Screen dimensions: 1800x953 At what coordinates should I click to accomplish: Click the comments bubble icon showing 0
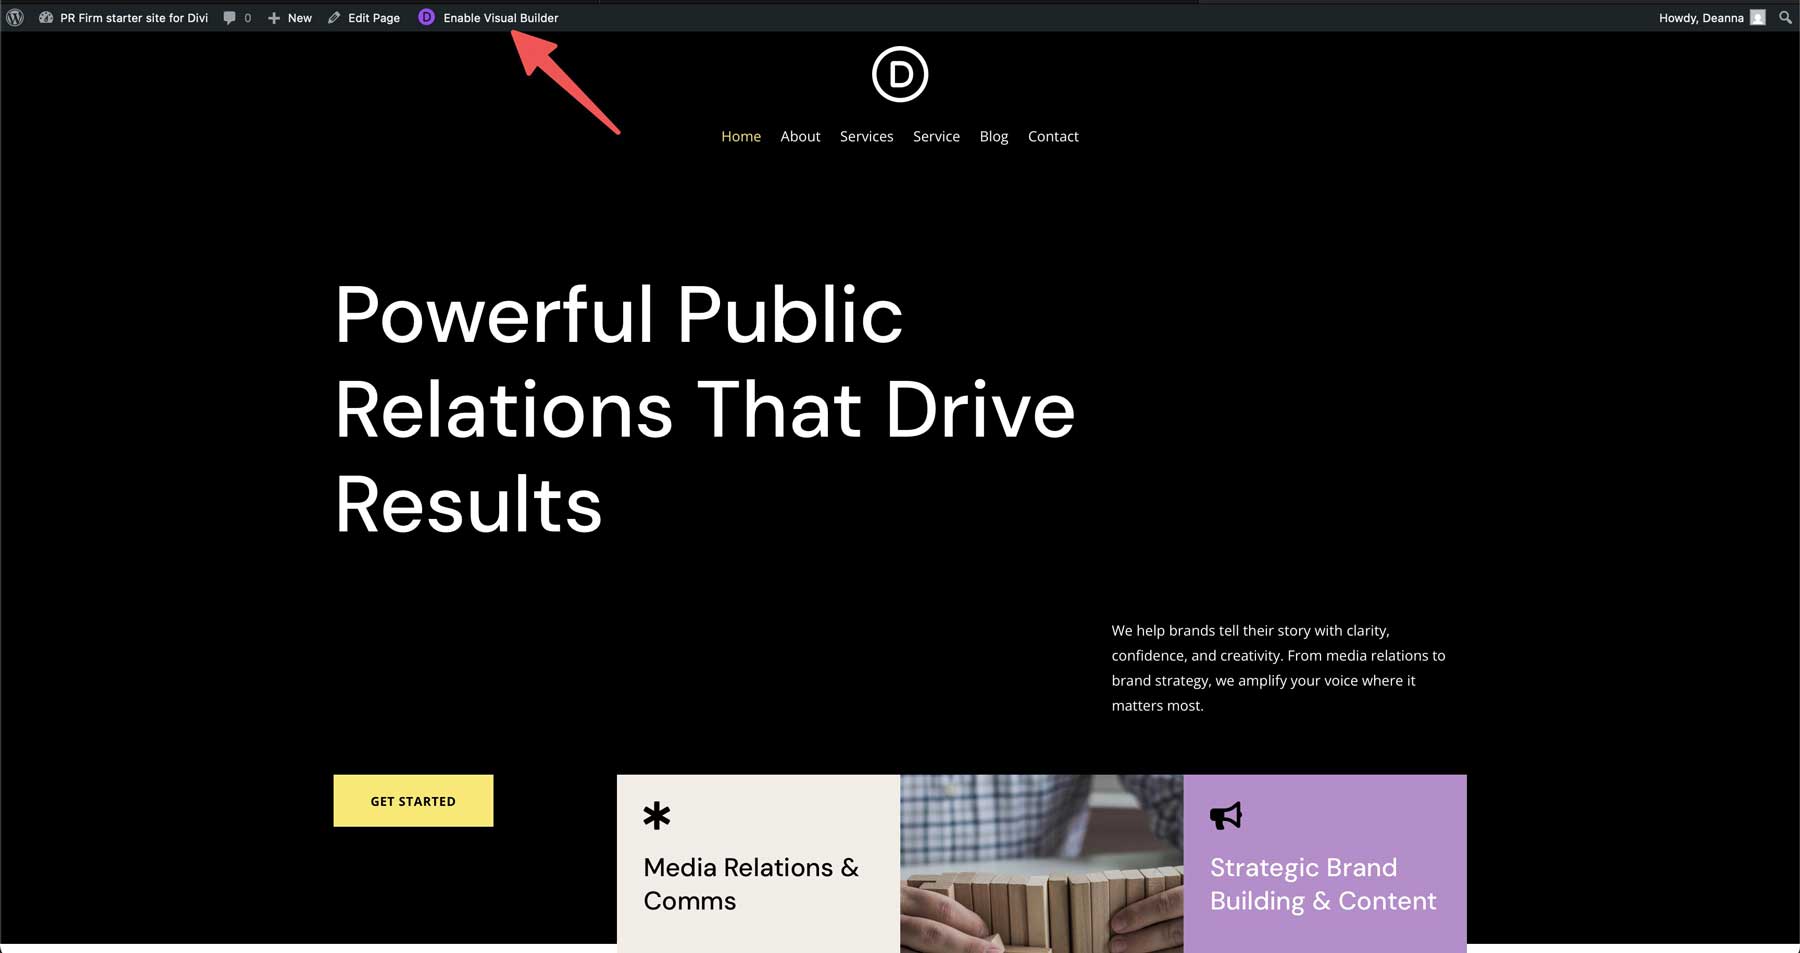tap(230, 17)
